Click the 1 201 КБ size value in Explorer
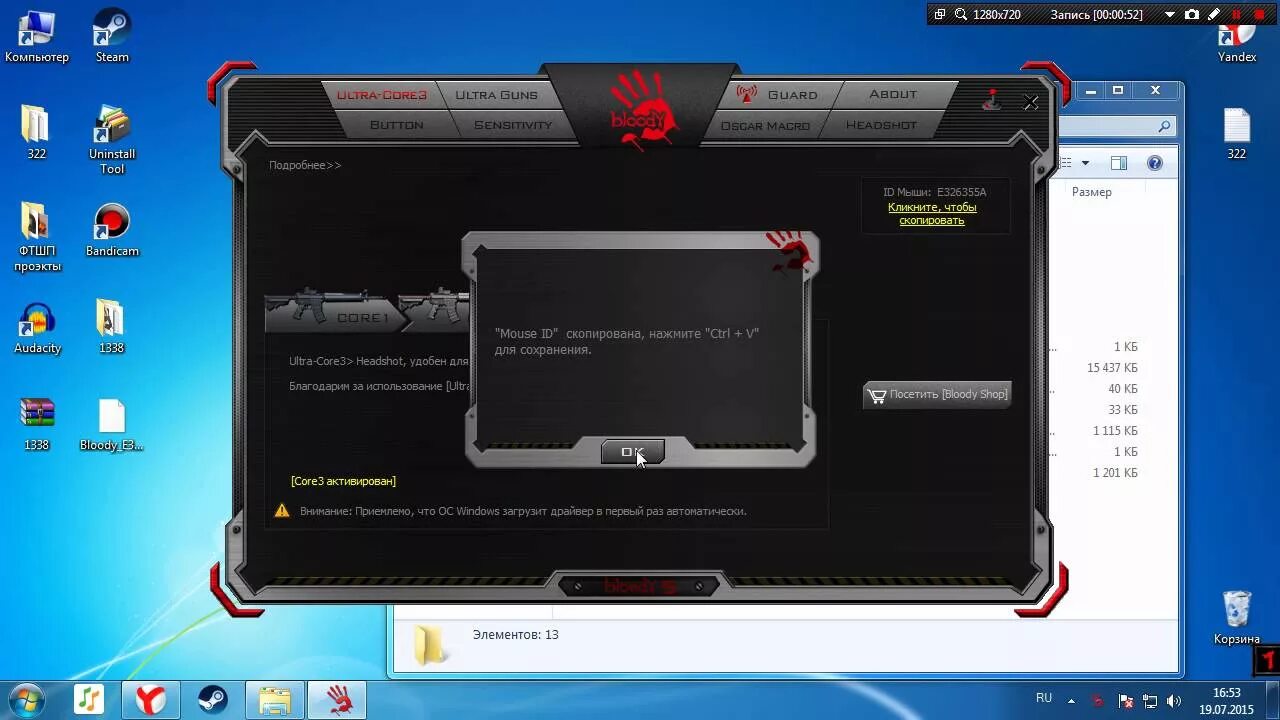1280x720 pixels. point(1115,473)
